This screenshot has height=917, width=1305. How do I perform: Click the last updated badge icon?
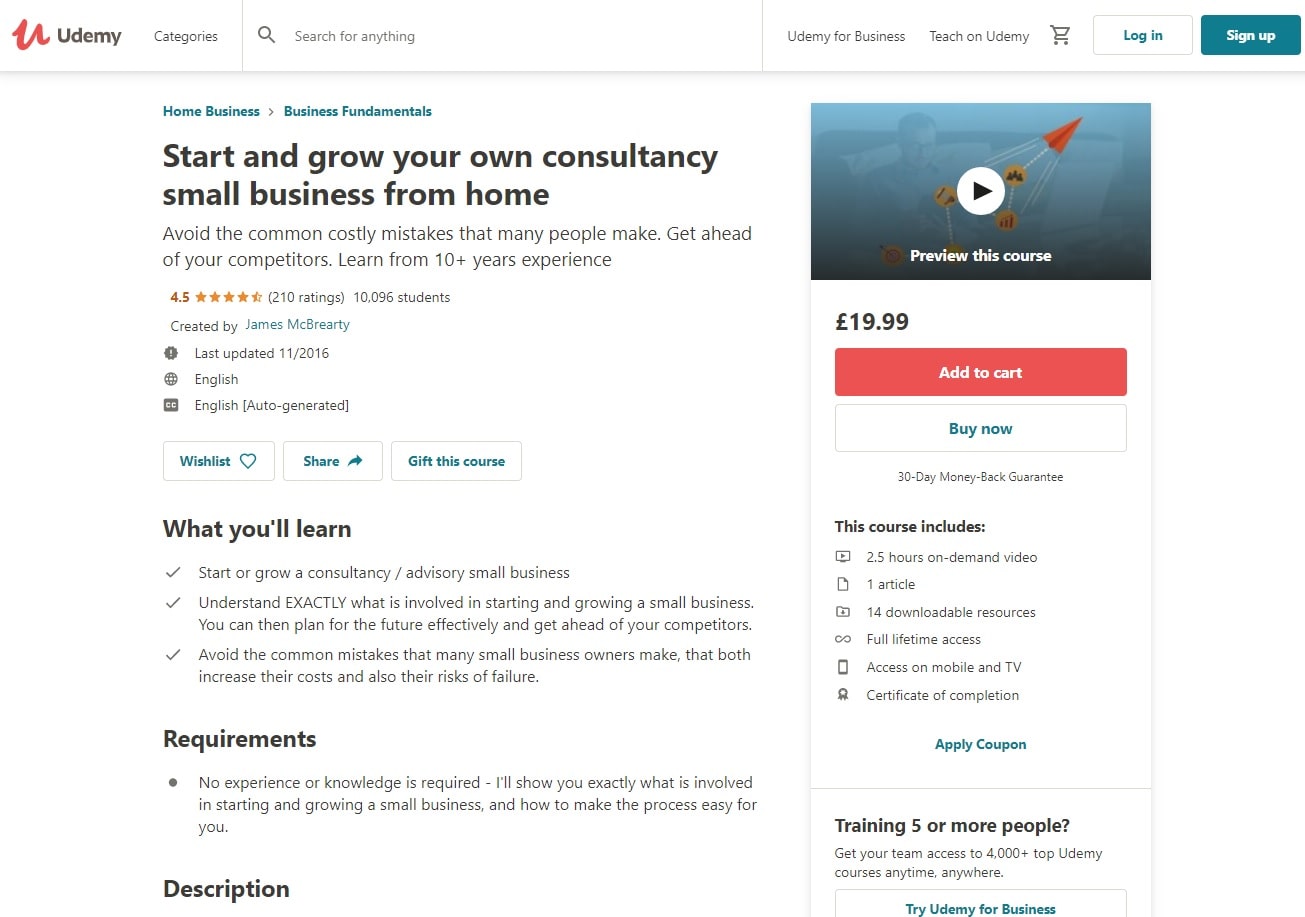171,353
